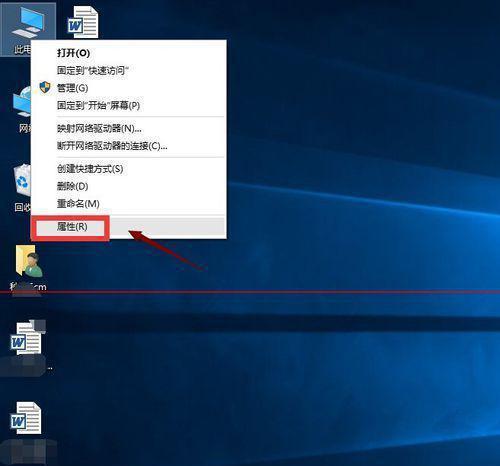
Task: Select the user folder desktop icon
Action: [x=29, y=262]
